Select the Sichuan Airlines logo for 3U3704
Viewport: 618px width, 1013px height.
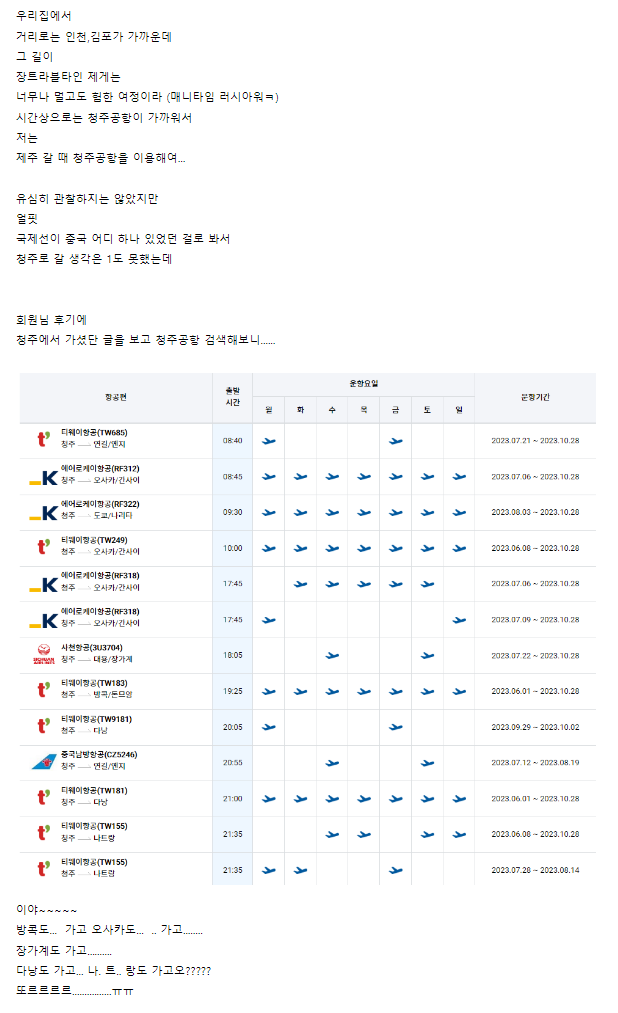(43, 655)
